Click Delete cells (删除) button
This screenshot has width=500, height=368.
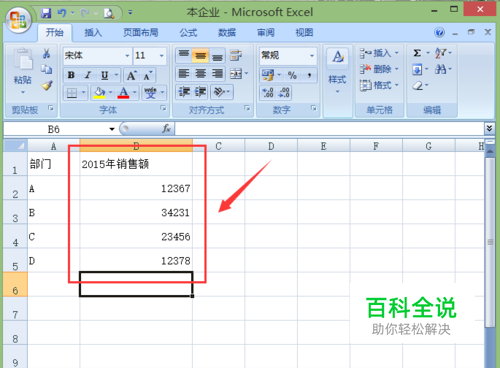(379, 69)
